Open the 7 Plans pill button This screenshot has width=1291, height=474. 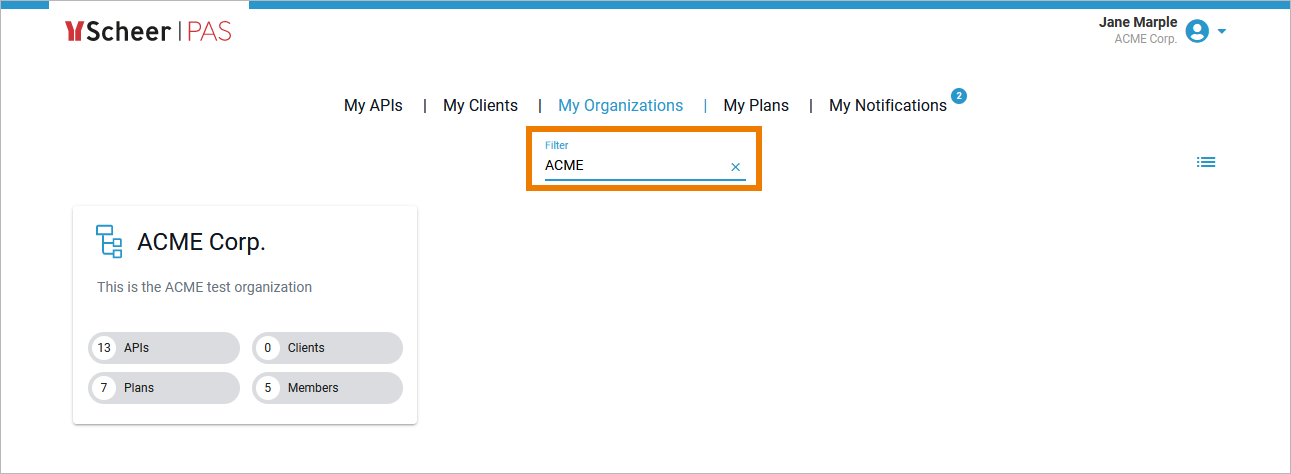tap(165, 388)
